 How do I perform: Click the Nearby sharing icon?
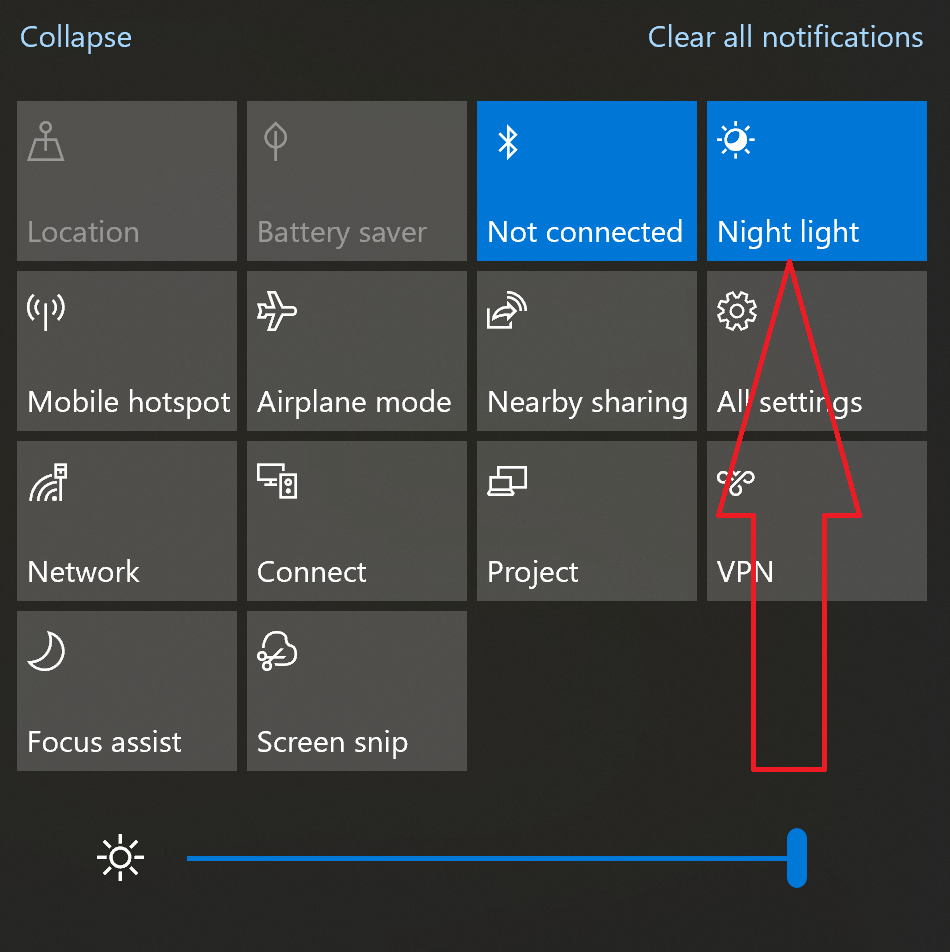[507, 310]
